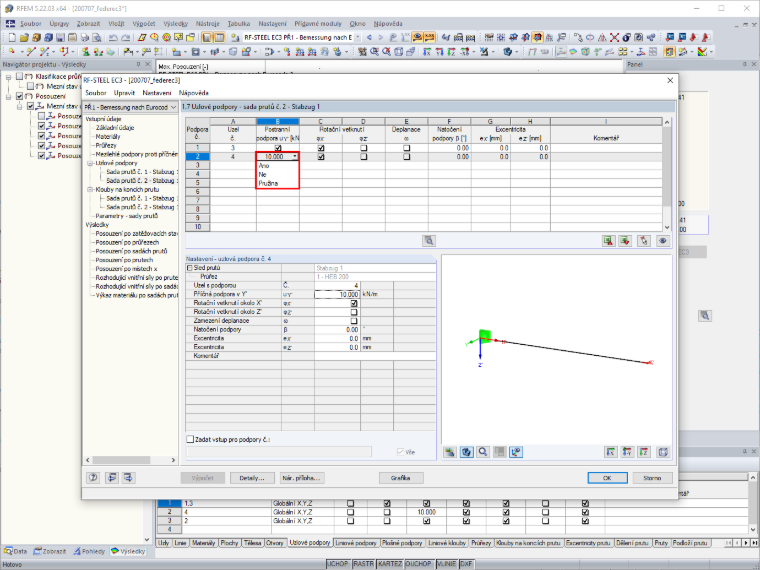Save model with the floppy disk icon

[x=60, y=37]
